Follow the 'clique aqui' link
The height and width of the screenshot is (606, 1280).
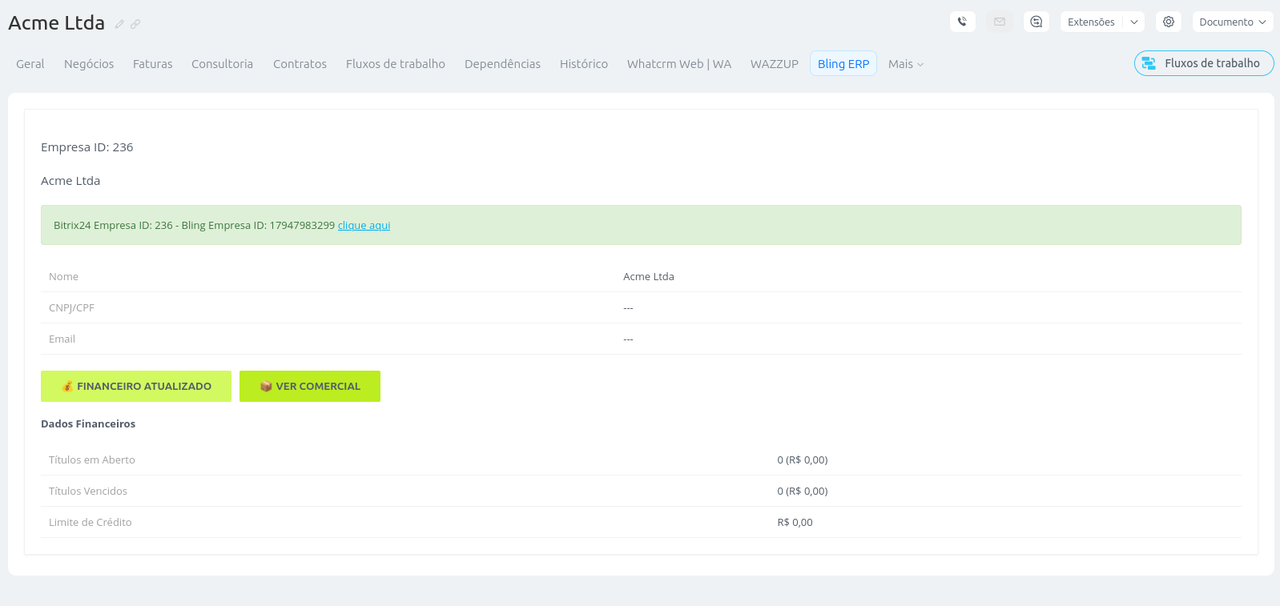(364, 226)
